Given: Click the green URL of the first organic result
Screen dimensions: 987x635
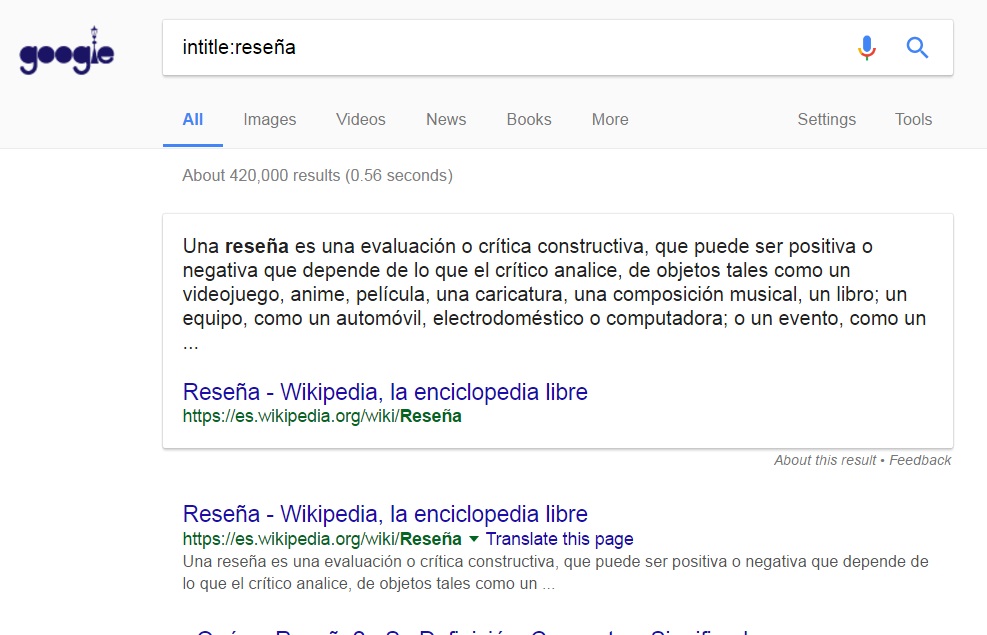Looking at the screenshot, I should pyautogui.click(x=322, y=539).
